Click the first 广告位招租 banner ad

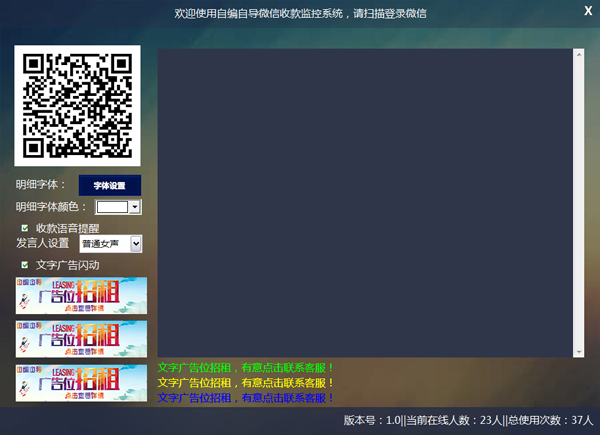(81, 296)
